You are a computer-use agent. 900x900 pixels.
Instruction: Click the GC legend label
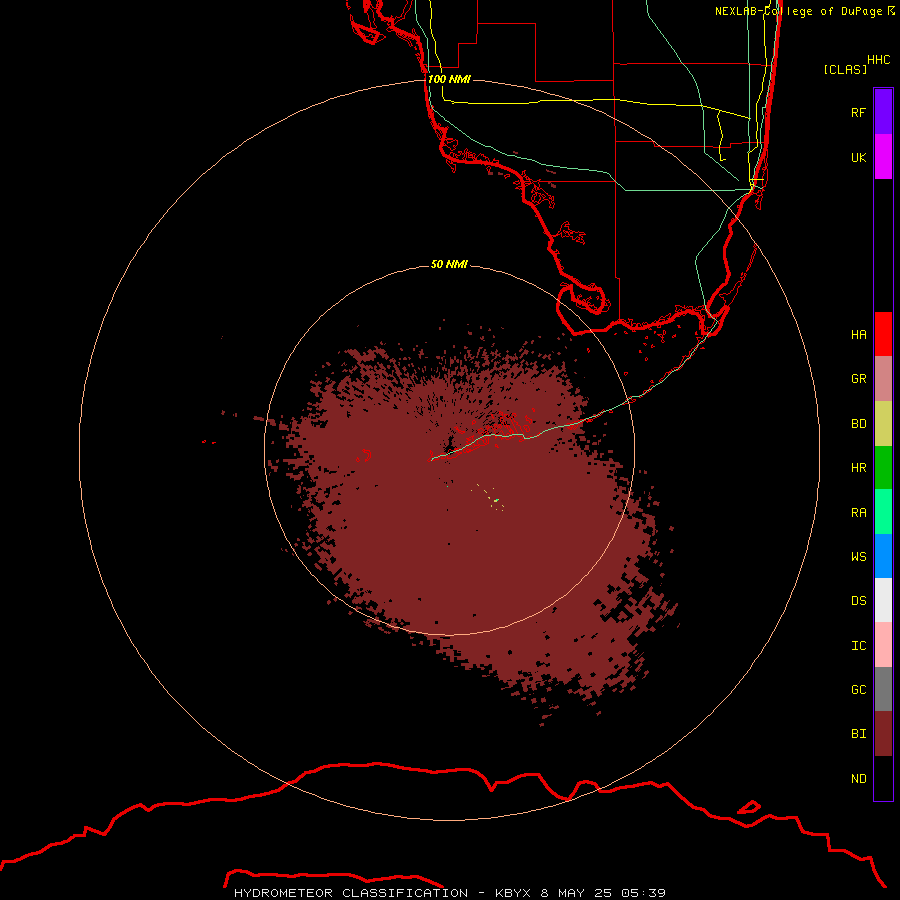[x=858, y=690]
